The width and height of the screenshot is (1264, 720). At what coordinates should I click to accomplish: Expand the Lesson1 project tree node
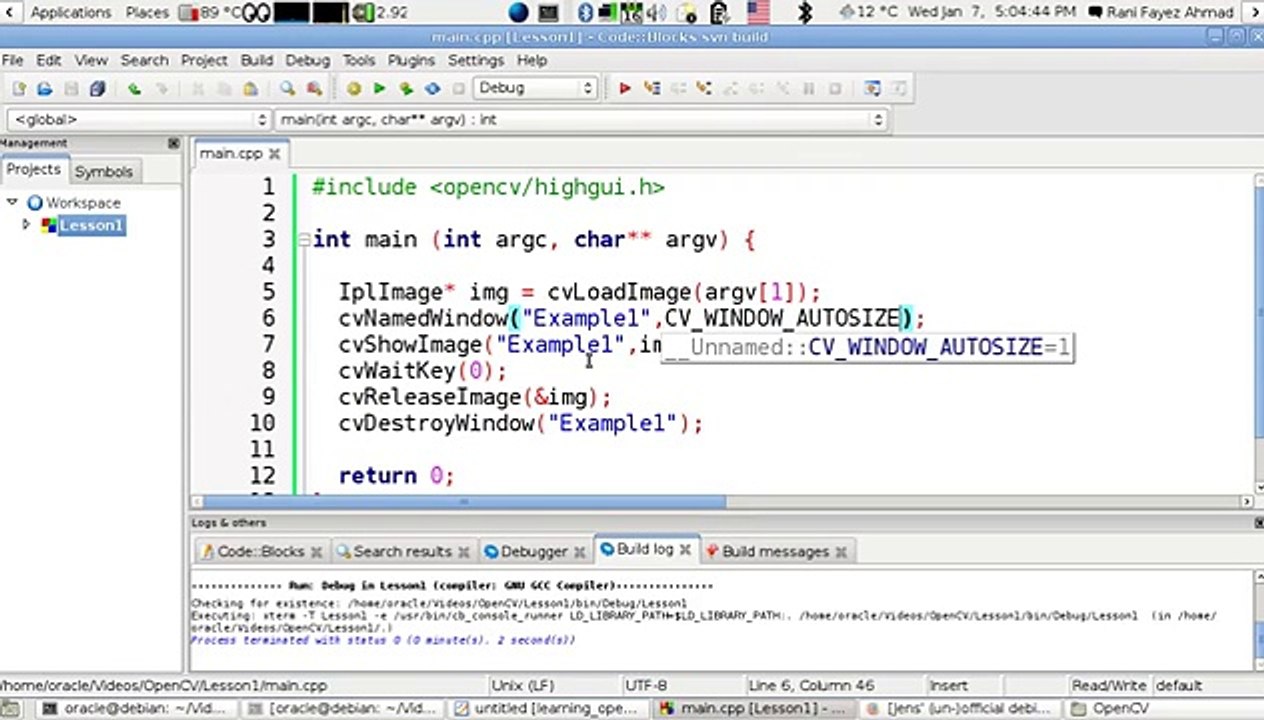point(26,225)
